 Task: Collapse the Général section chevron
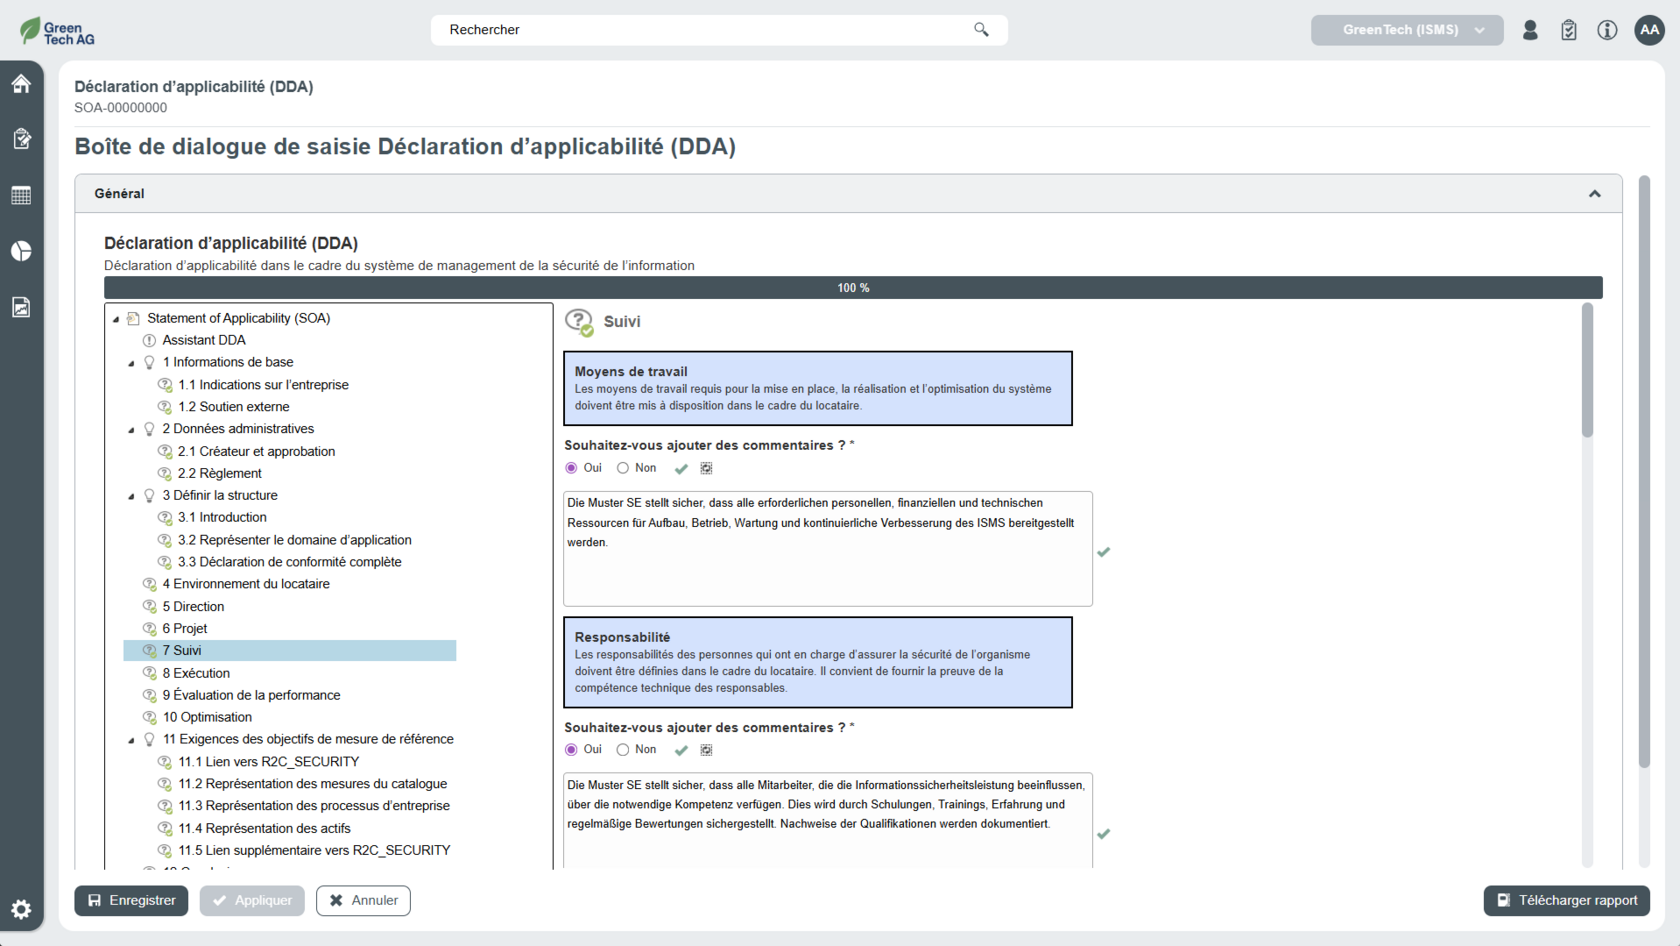[1594, 194]
